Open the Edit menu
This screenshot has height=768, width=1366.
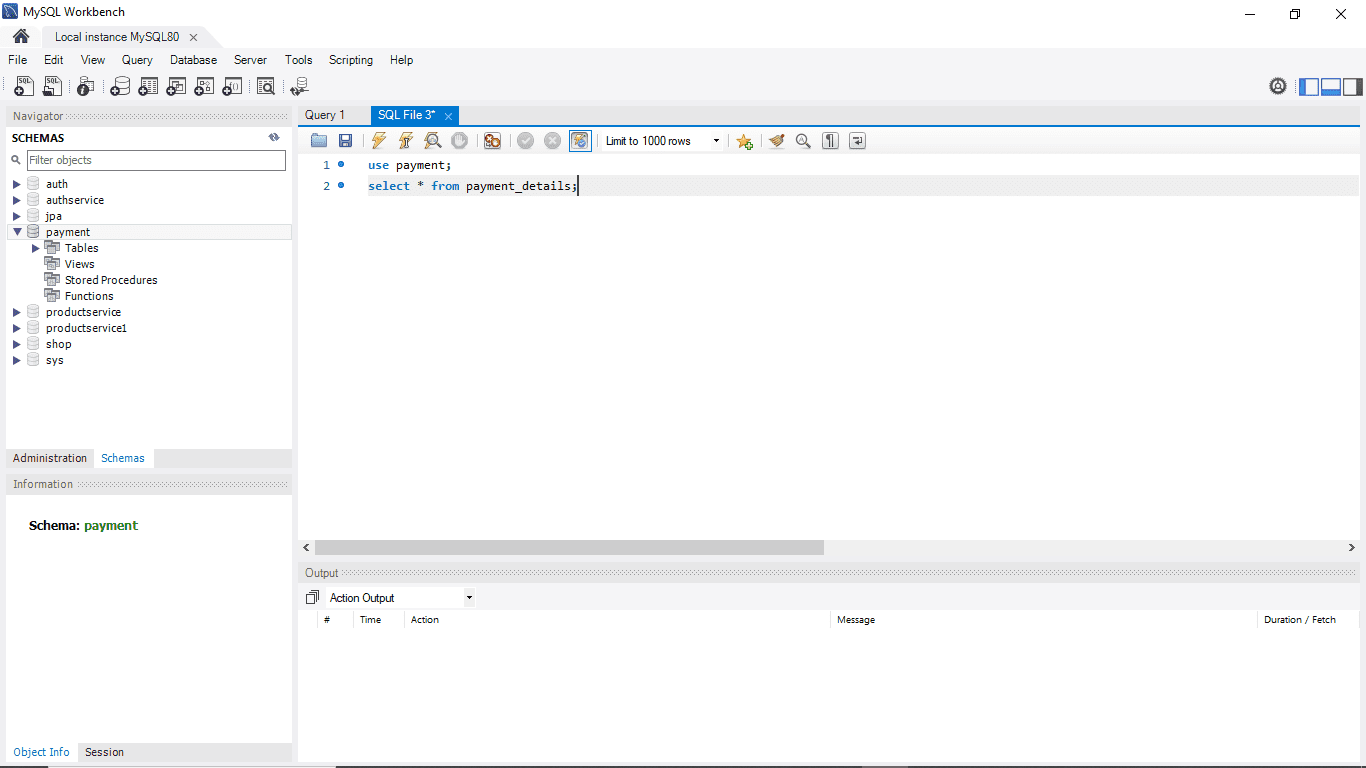[x=54, y=60]
